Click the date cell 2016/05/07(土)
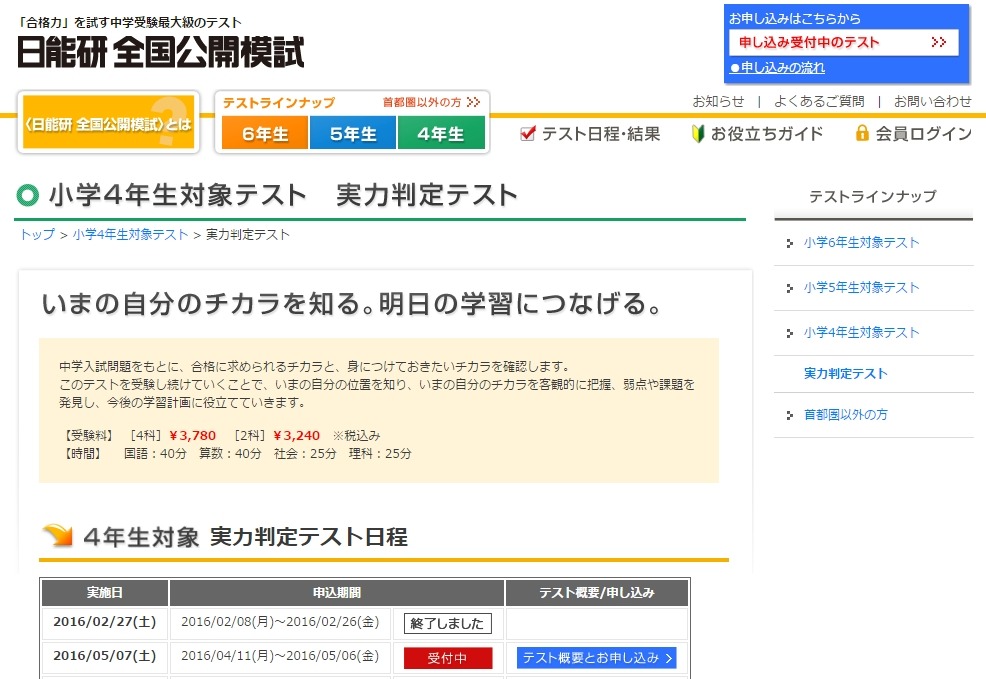The width and height of the screenshot is (986, 679). [x=105, y=656]
